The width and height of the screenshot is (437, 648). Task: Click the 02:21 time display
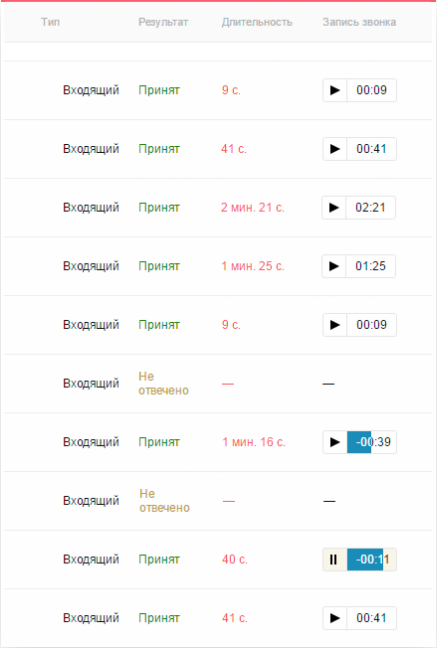pos(370,207)
